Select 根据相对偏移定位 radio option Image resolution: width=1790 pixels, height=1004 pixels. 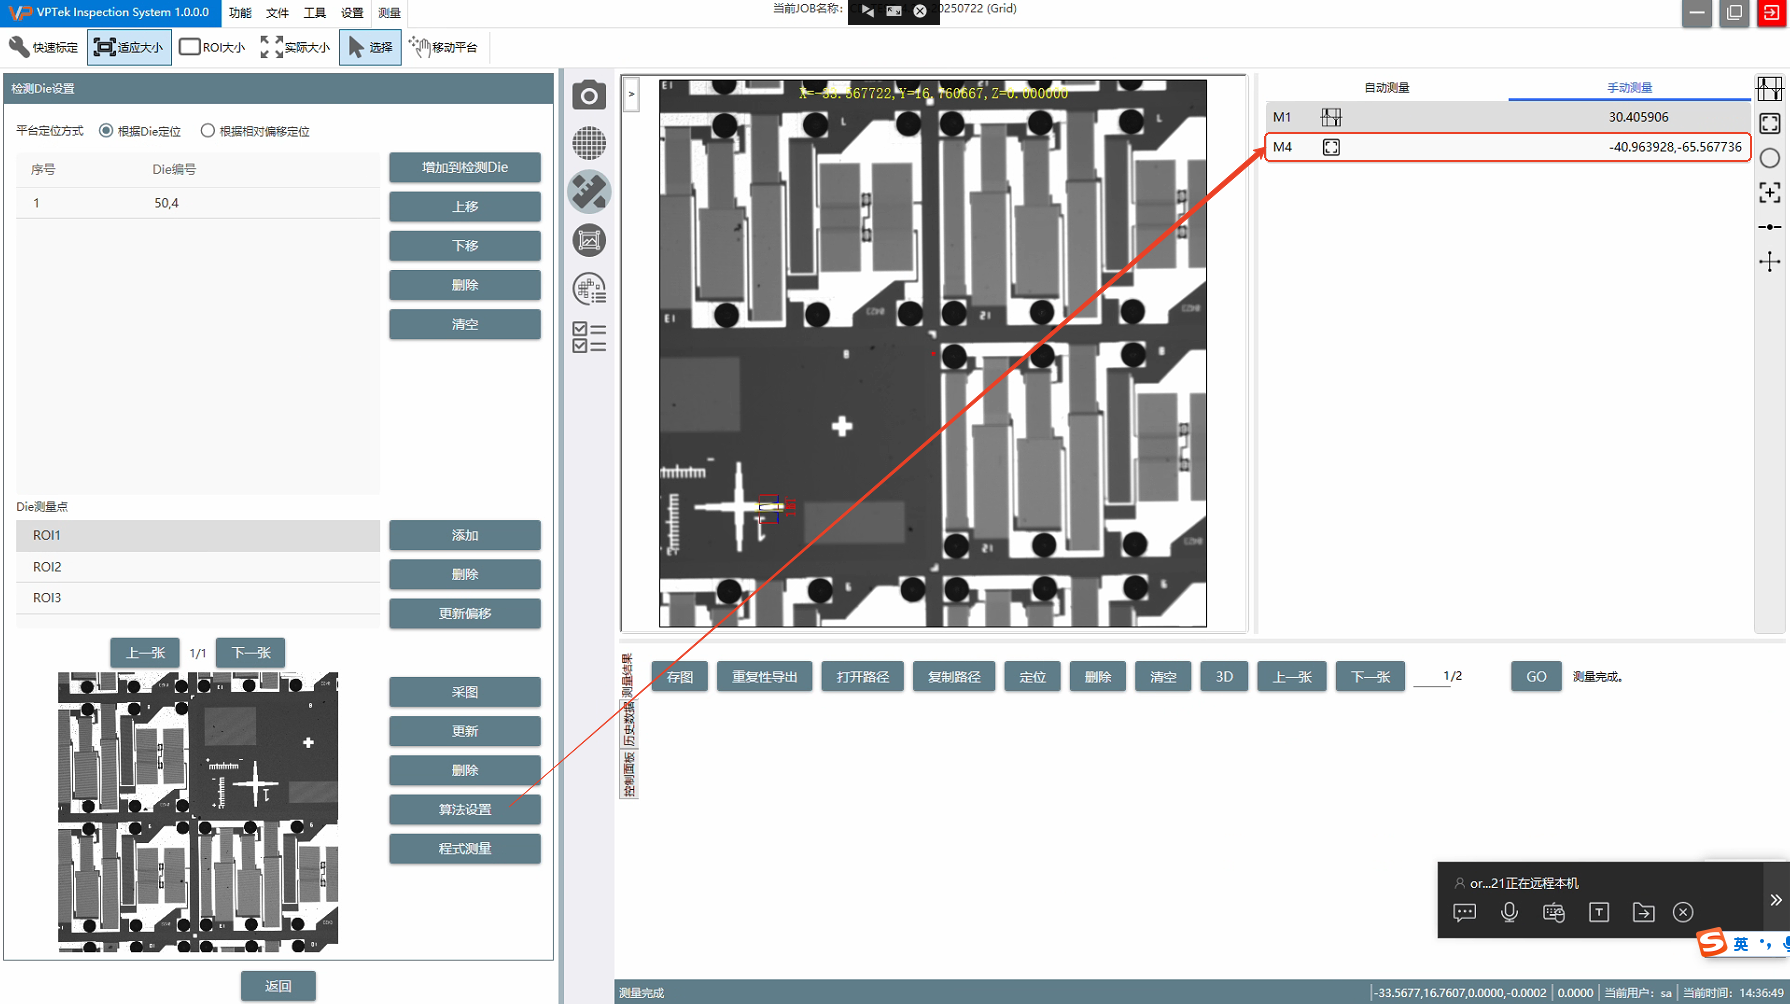point(208,131)
